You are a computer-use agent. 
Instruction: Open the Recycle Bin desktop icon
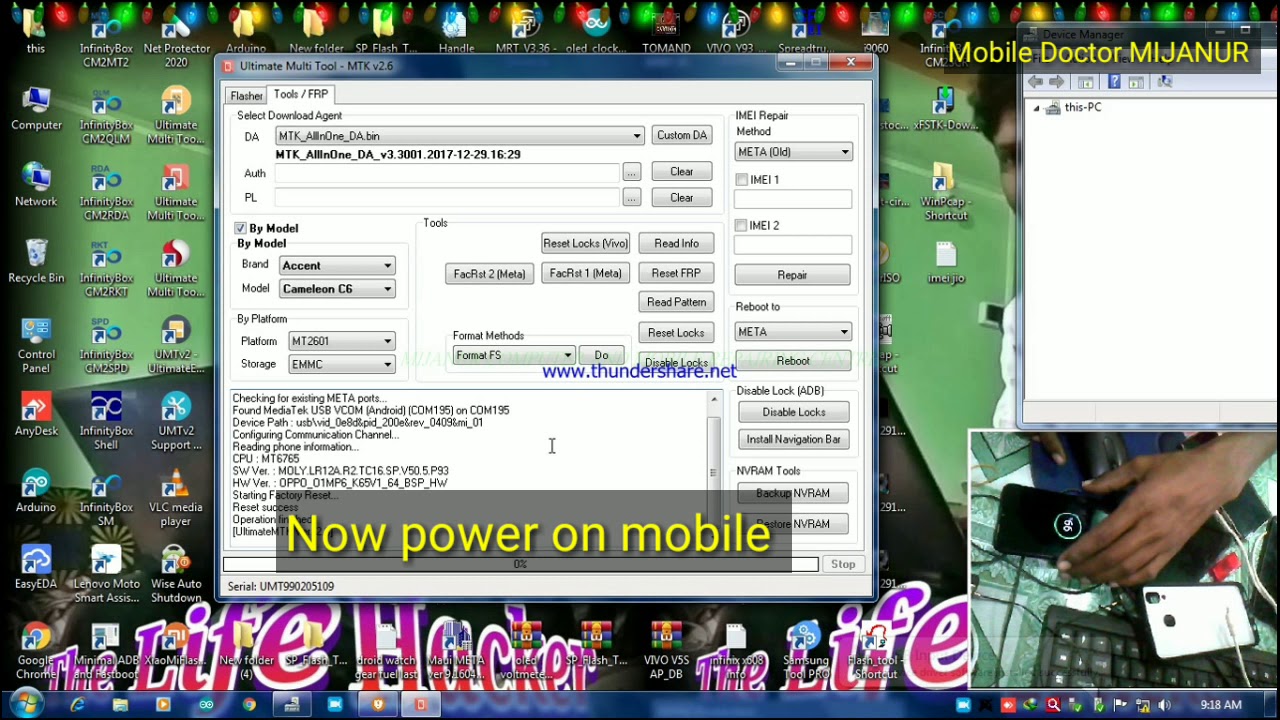click(36, 261)
